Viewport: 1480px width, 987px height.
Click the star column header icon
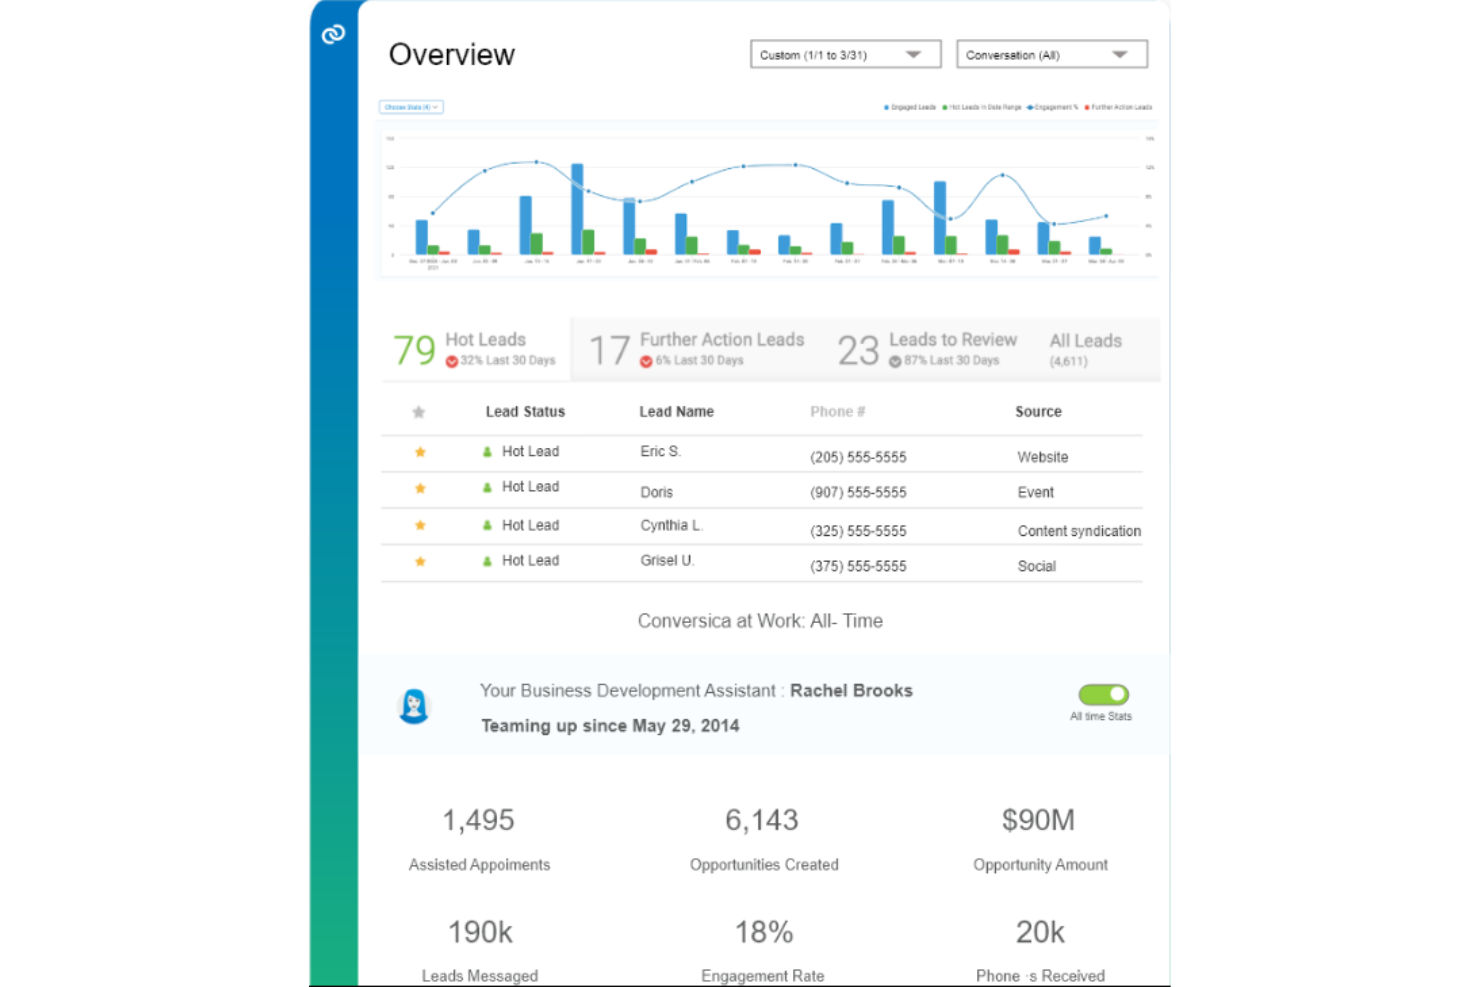click(x=419, y=412)
